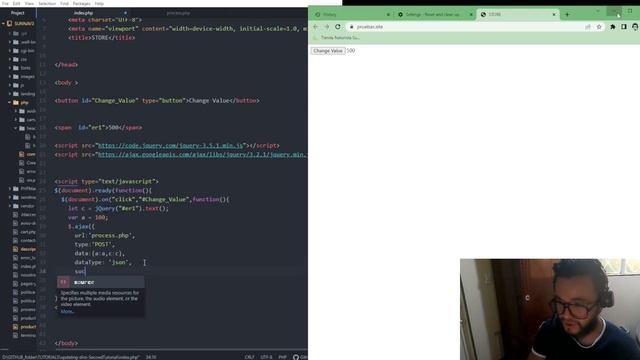
Task: Click the Change Value button in the browser page
Action: (328, 51)
